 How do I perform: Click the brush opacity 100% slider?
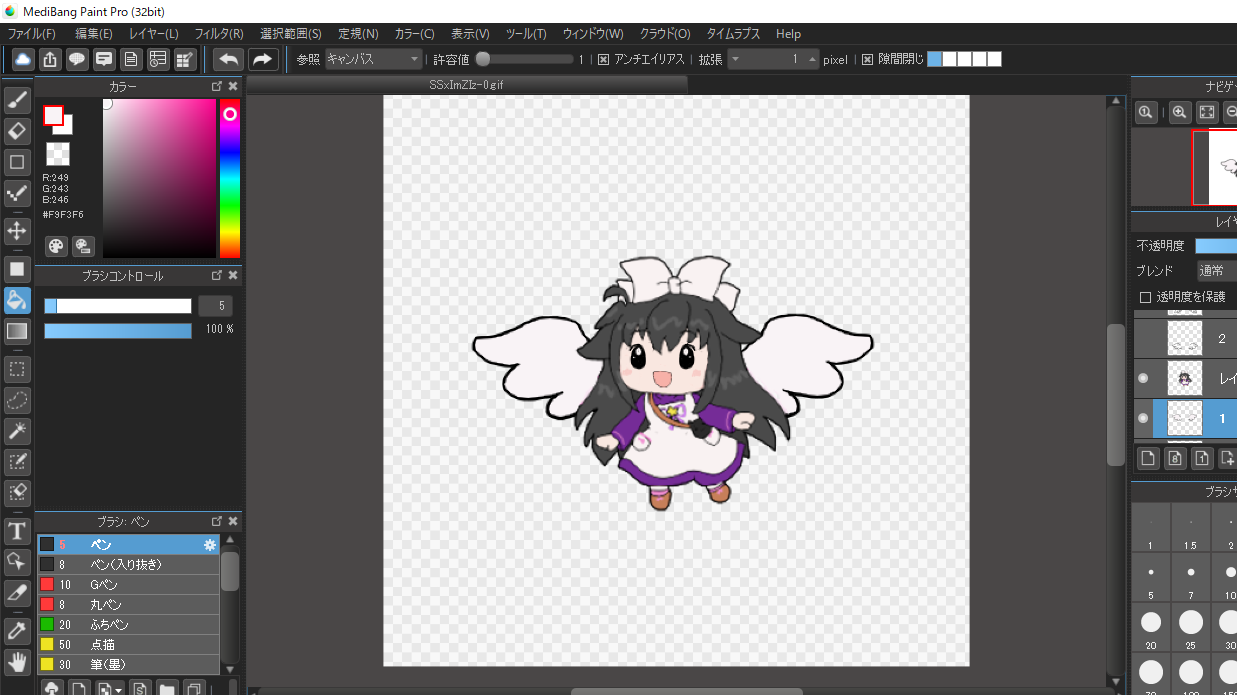click(118, 330)
